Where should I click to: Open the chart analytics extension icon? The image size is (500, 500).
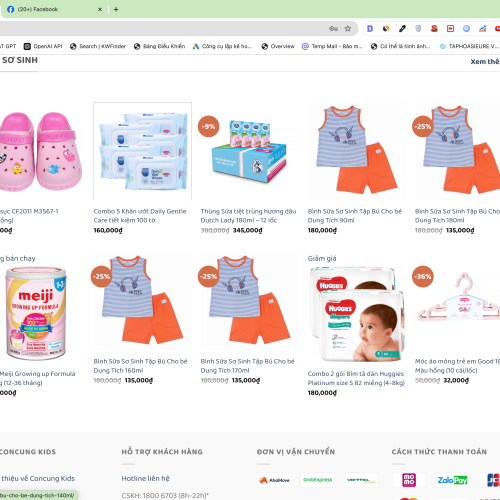click(482, 29)
